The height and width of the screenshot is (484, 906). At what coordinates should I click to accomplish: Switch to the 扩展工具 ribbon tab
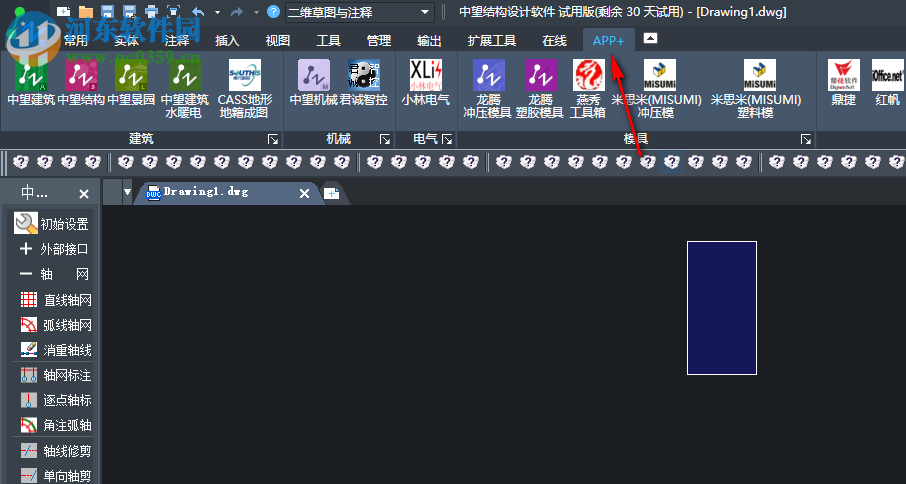[492, 40]
